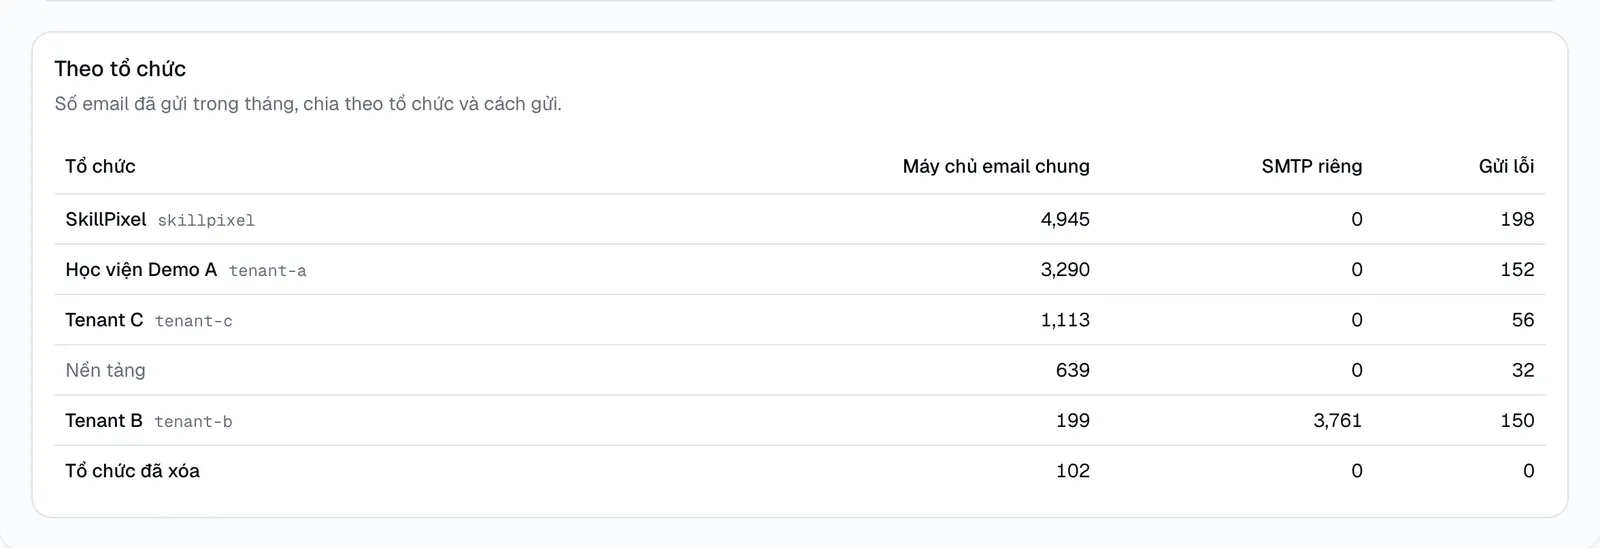1600x548 pixels.
Task: Select the Gửi lỗi column header
Action: pyautogui.click(x=1506, y=166)
